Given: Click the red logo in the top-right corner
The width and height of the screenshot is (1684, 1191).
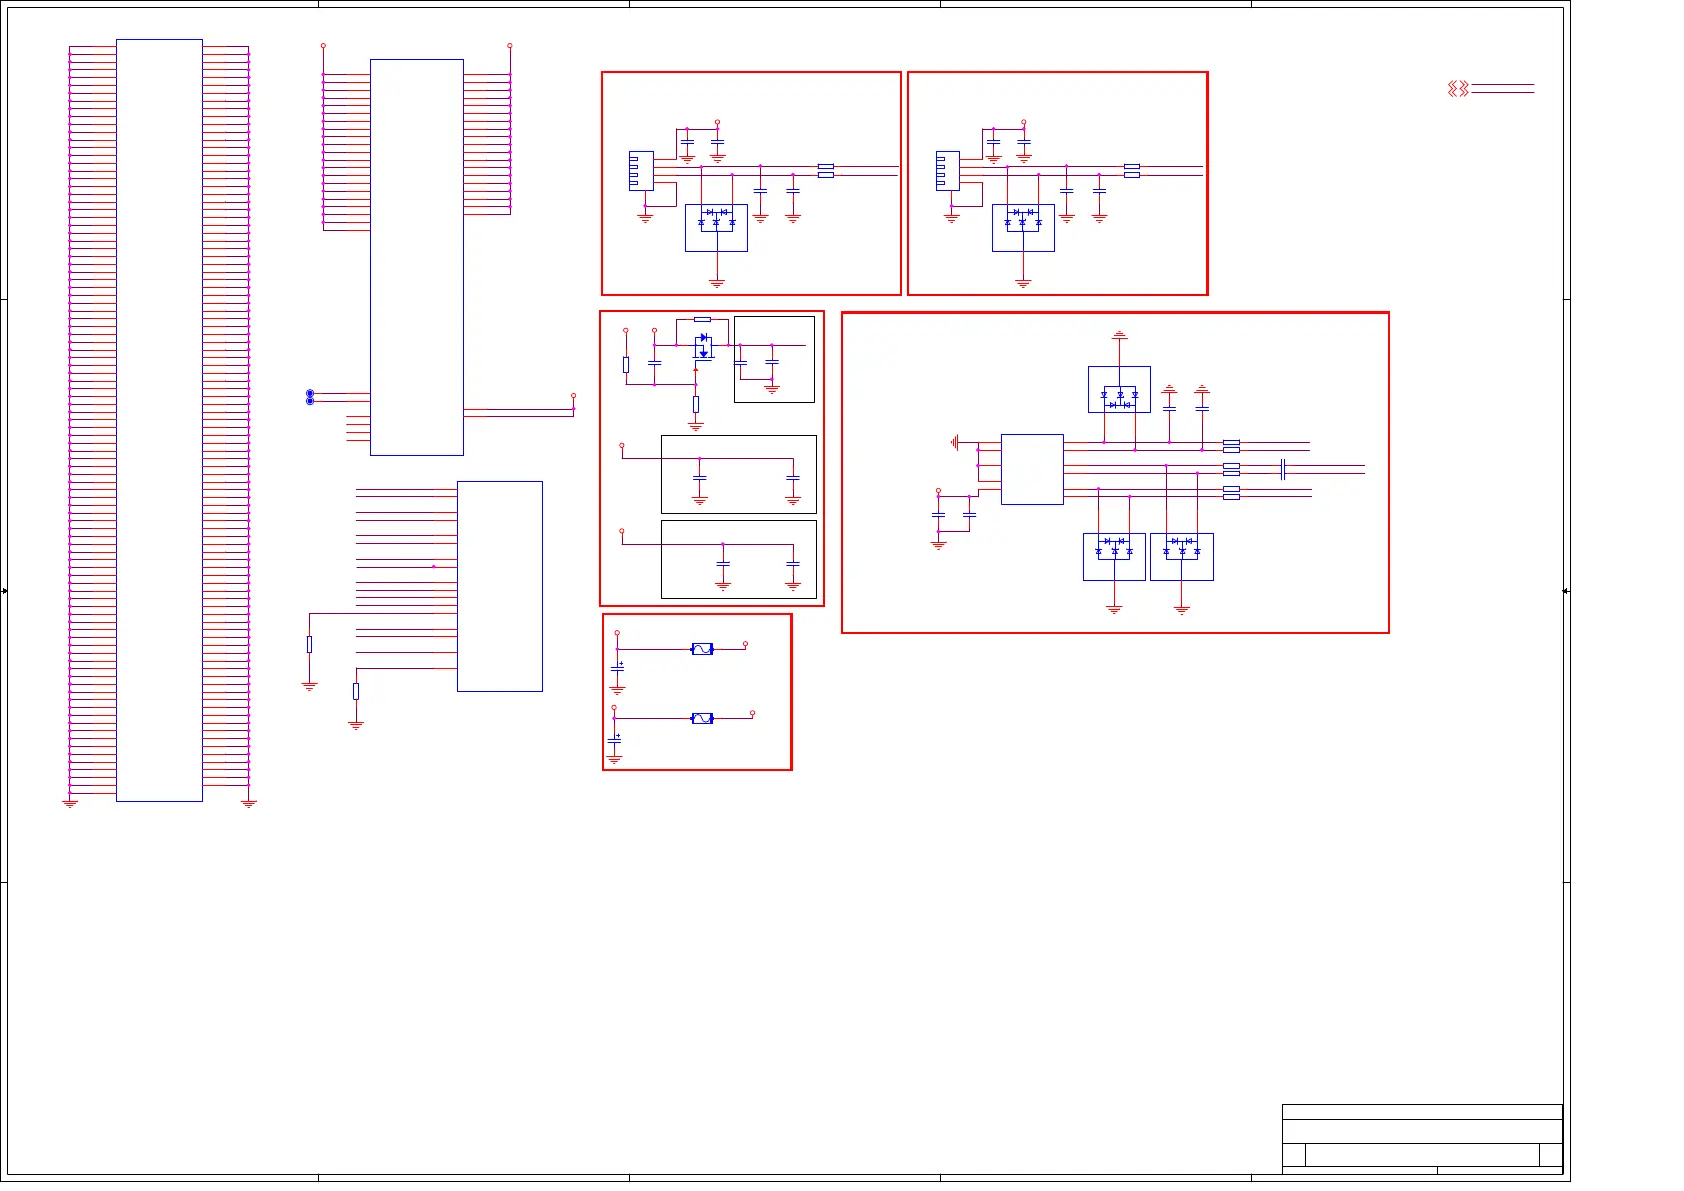Looking at the screenshot, I should (1458, 89).
